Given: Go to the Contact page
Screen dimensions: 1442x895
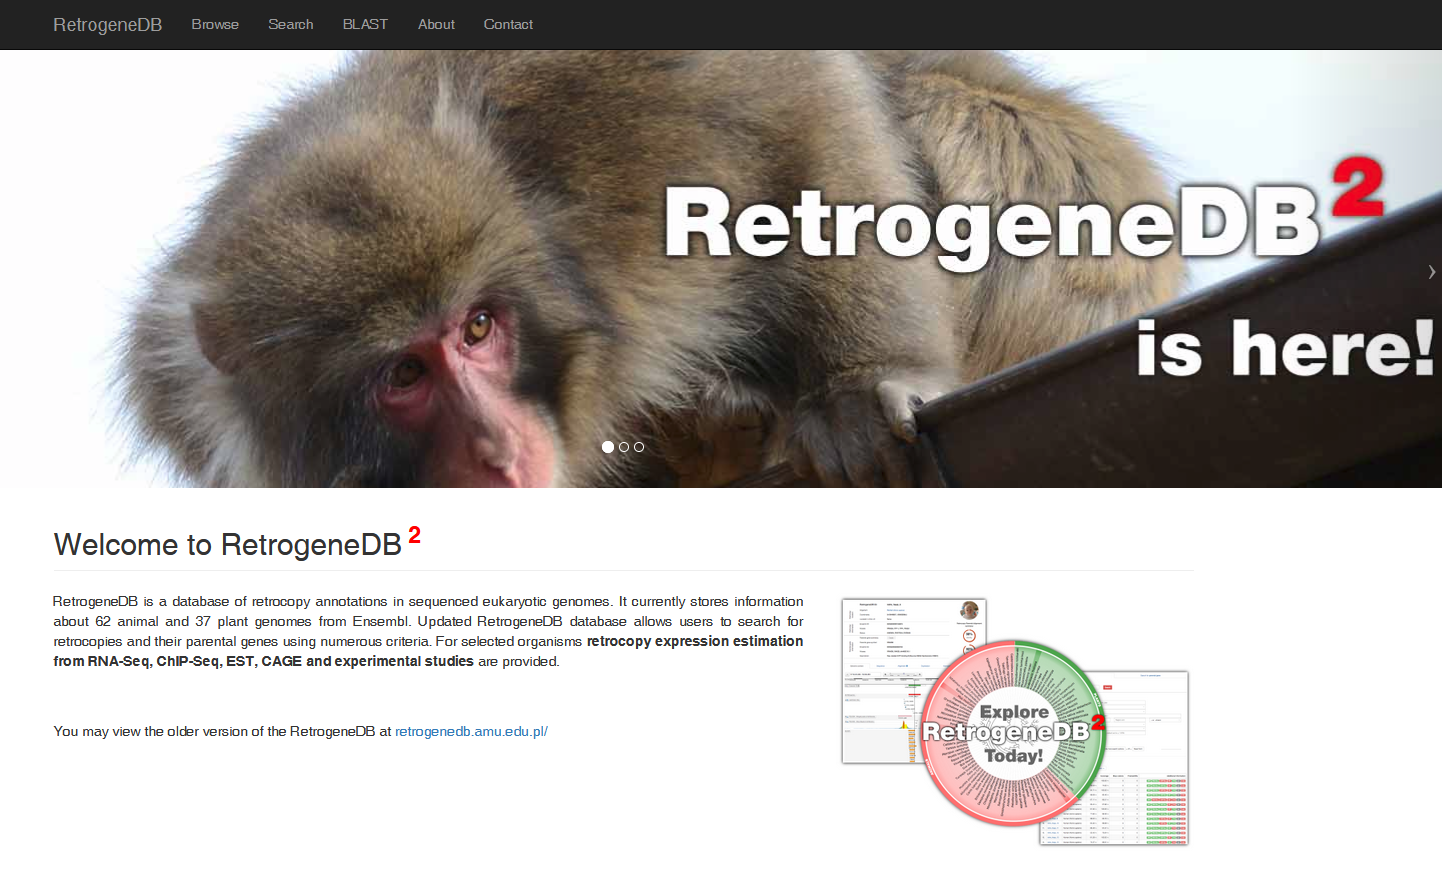Looking at the screenshot, I should click(508, 24).
